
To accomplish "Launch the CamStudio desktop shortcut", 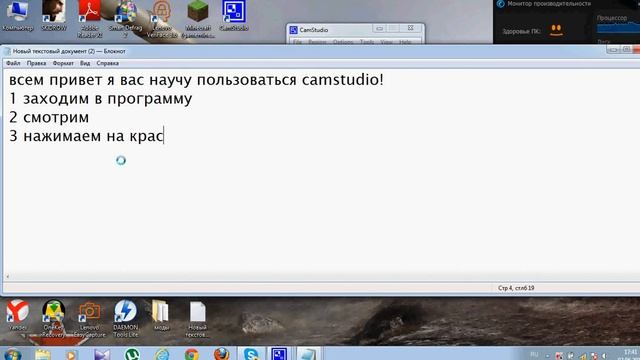I will pyautogui.click(x=234, y=16).
